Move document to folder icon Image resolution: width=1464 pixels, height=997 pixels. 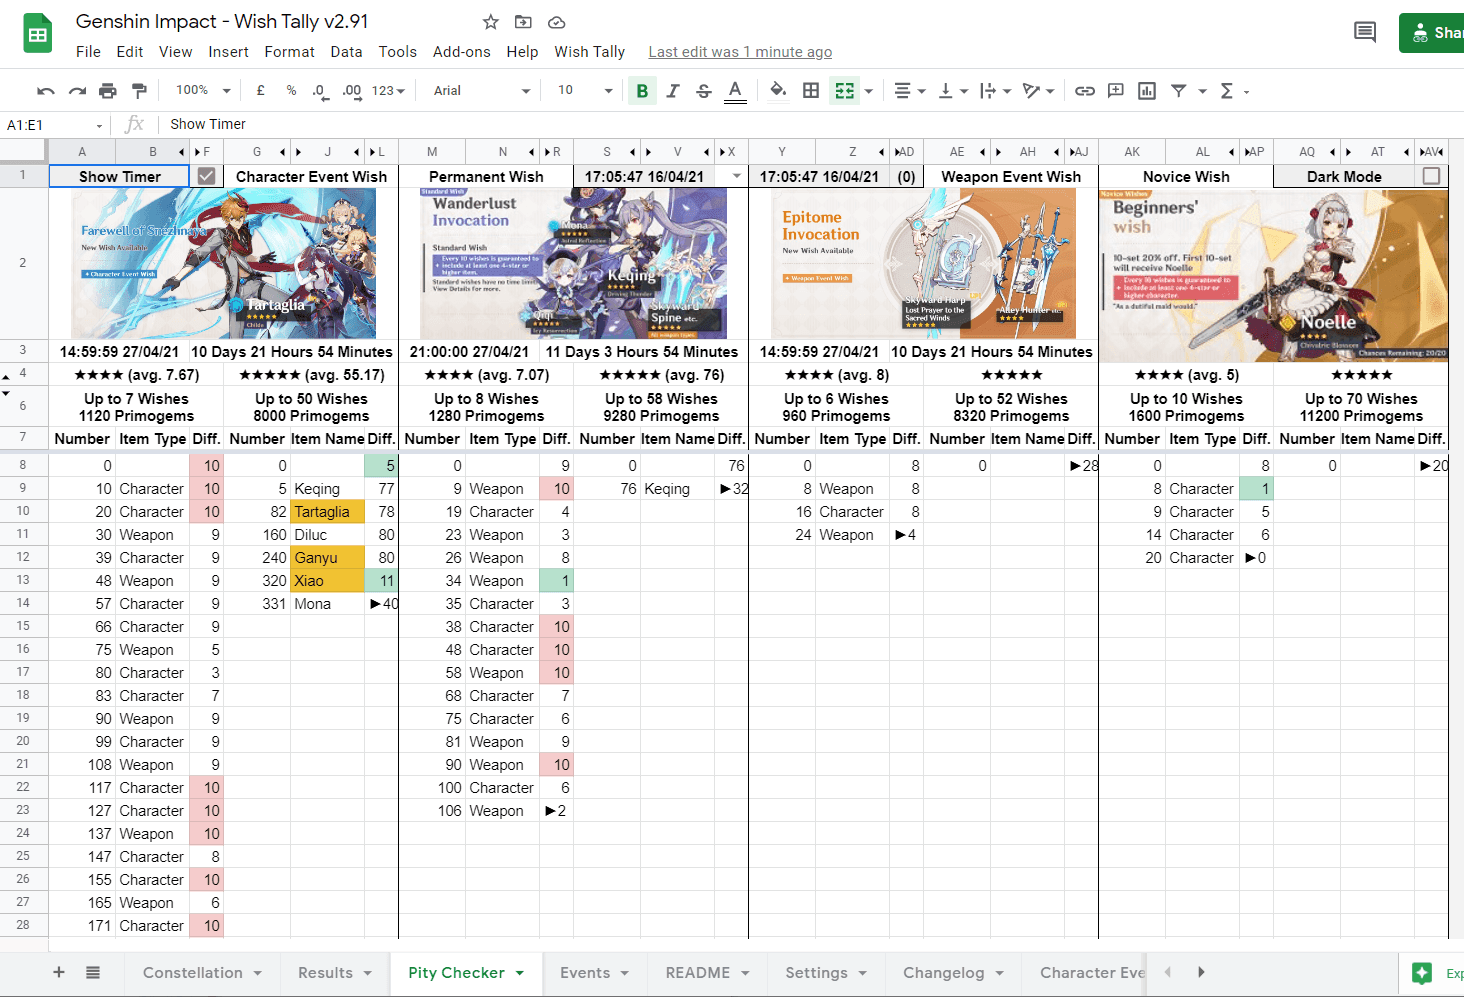click(523, 22)
